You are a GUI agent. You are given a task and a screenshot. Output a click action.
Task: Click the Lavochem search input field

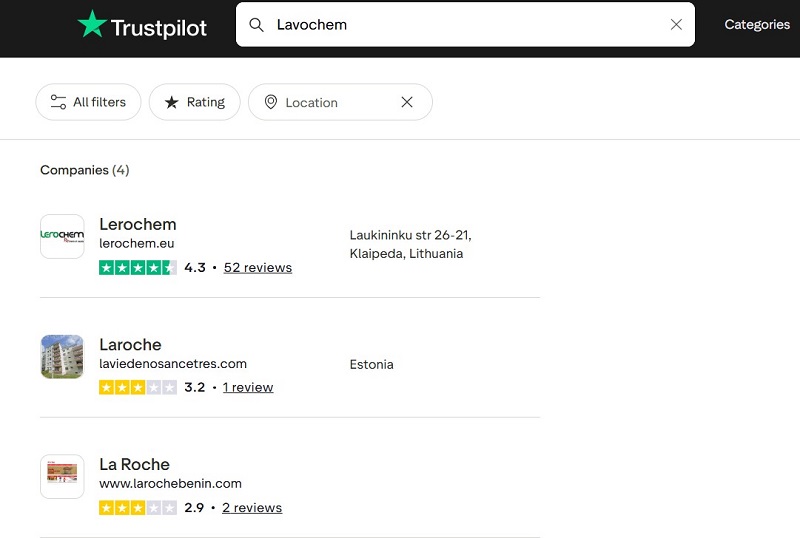[460, 25]
